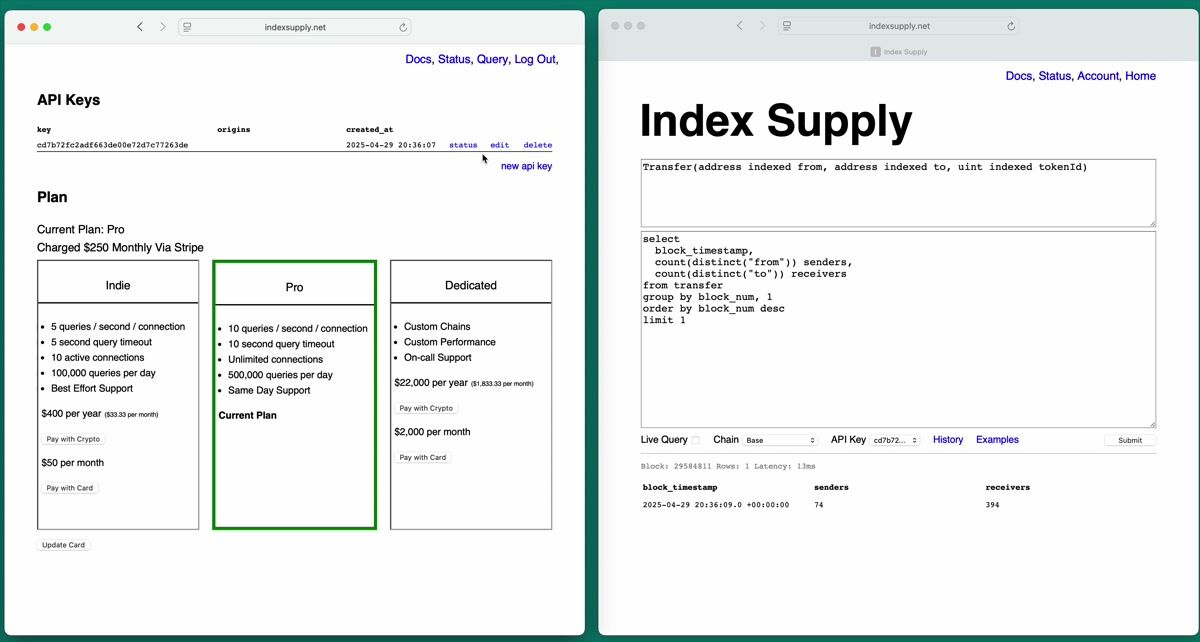This screenshot has width=1200, height=642.
Task: Open Account link in right window
Action: [1099, 76]
